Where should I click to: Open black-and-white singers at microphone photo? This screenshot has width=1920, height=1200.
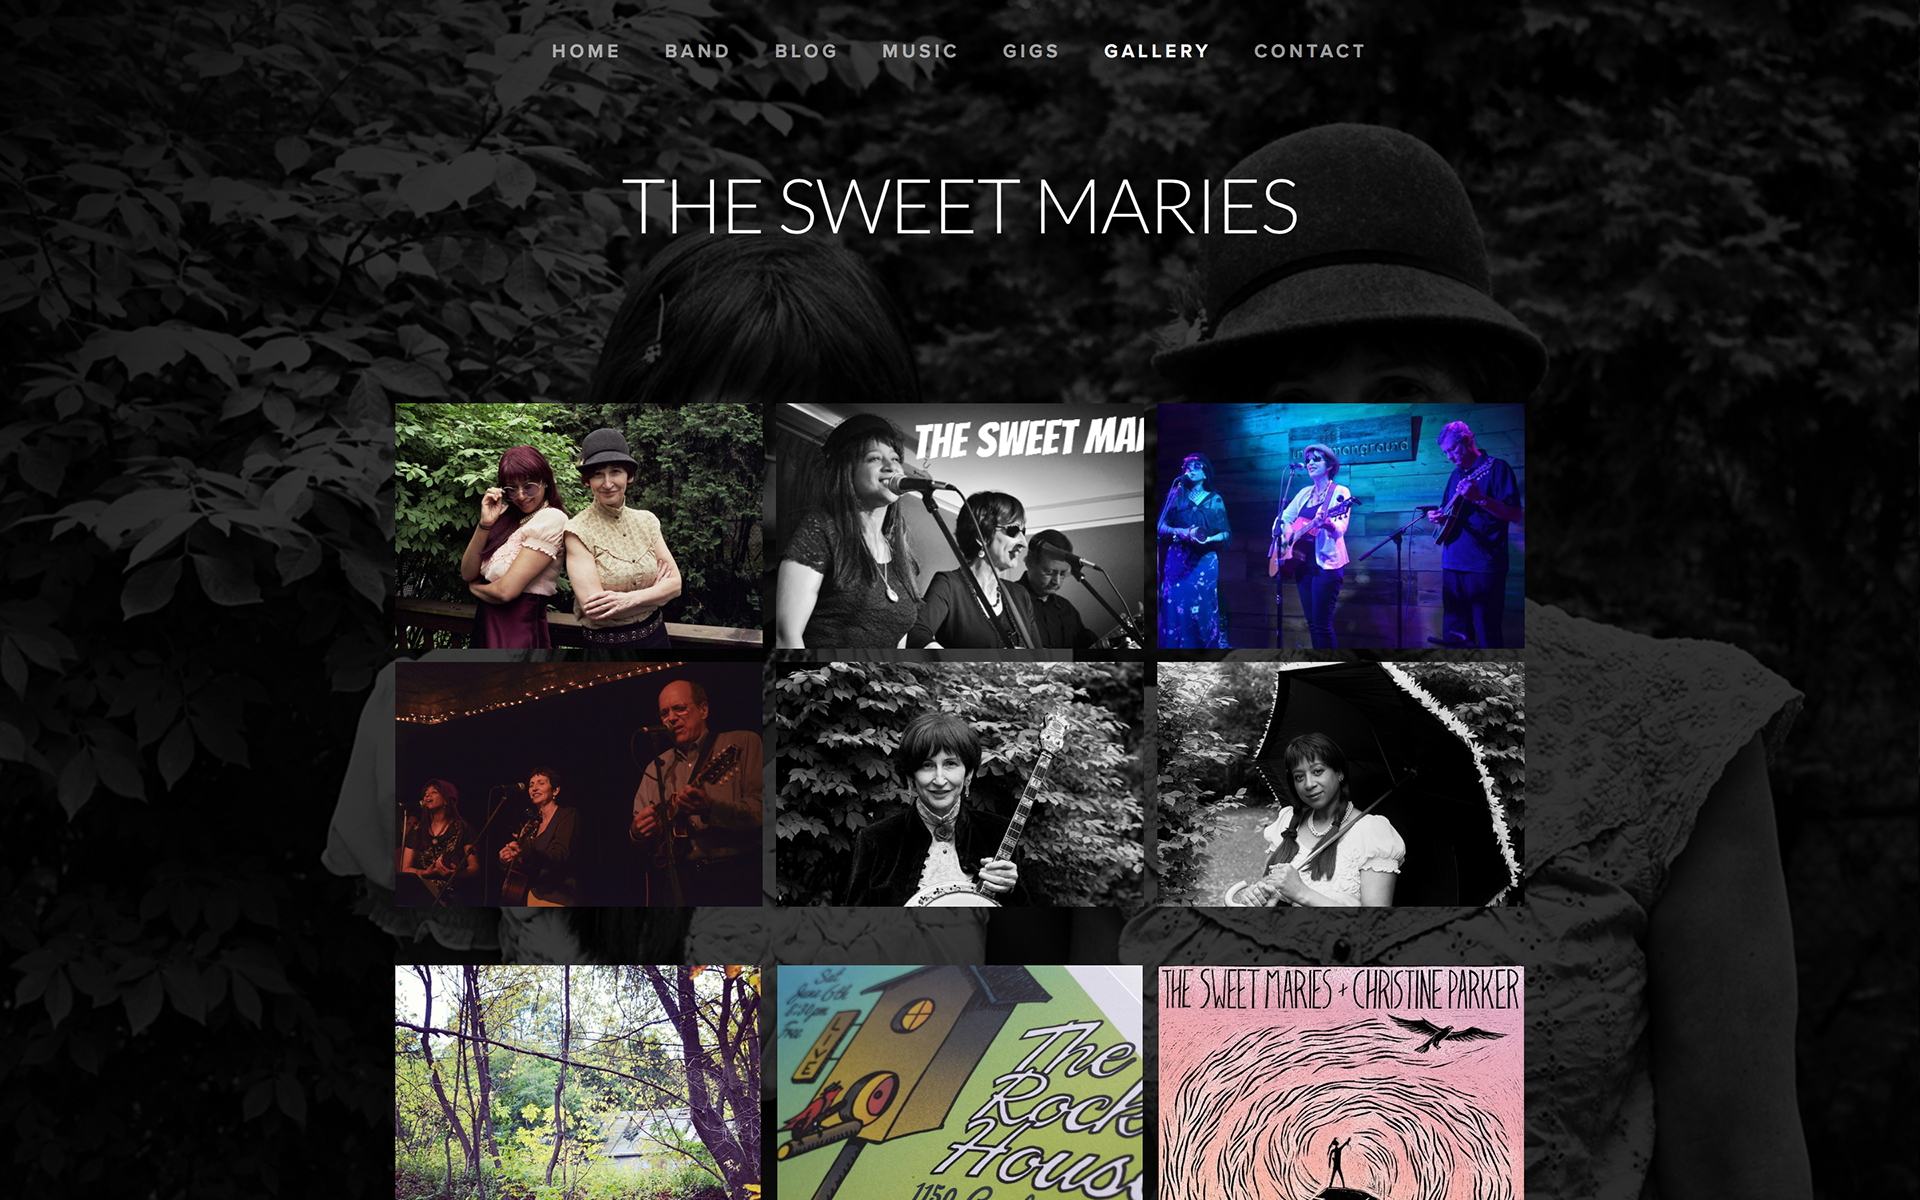(960, 526)
